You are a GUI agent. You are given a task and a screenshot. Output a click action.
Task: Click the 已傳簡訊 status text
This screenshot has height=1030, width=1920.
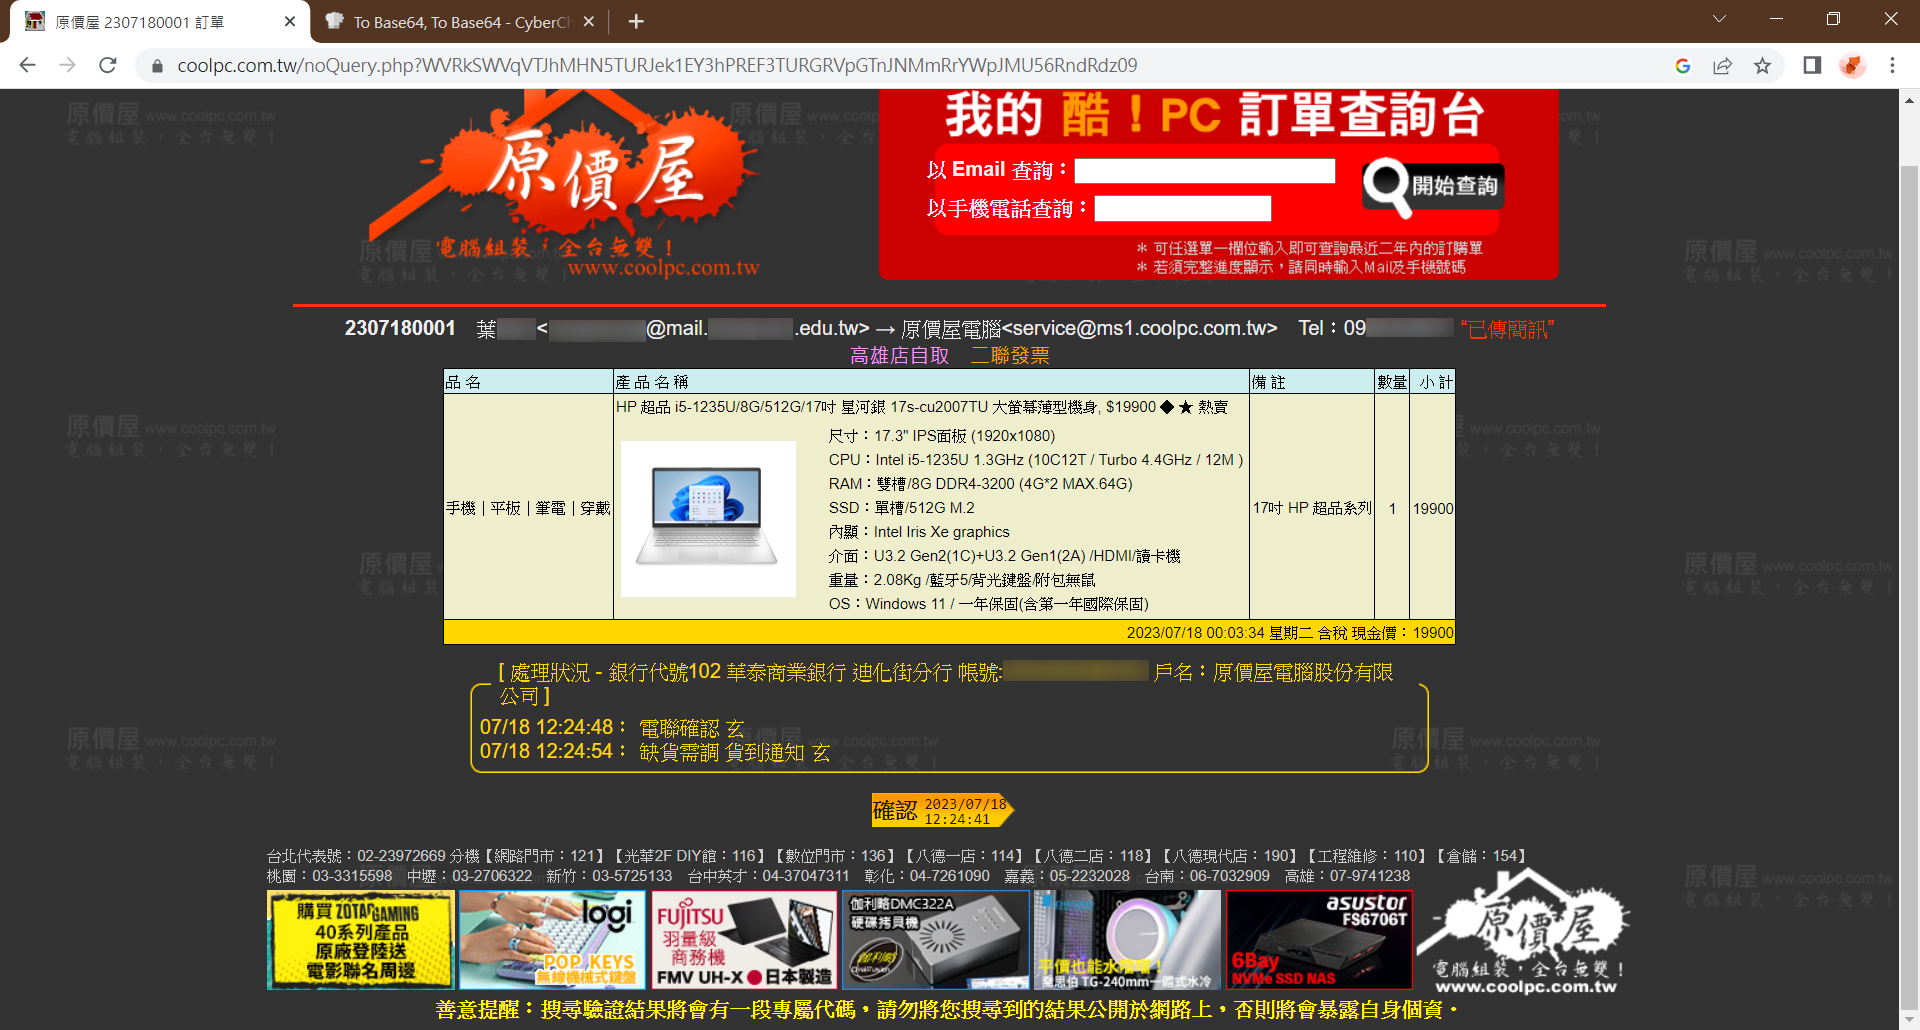point(1507,329)
